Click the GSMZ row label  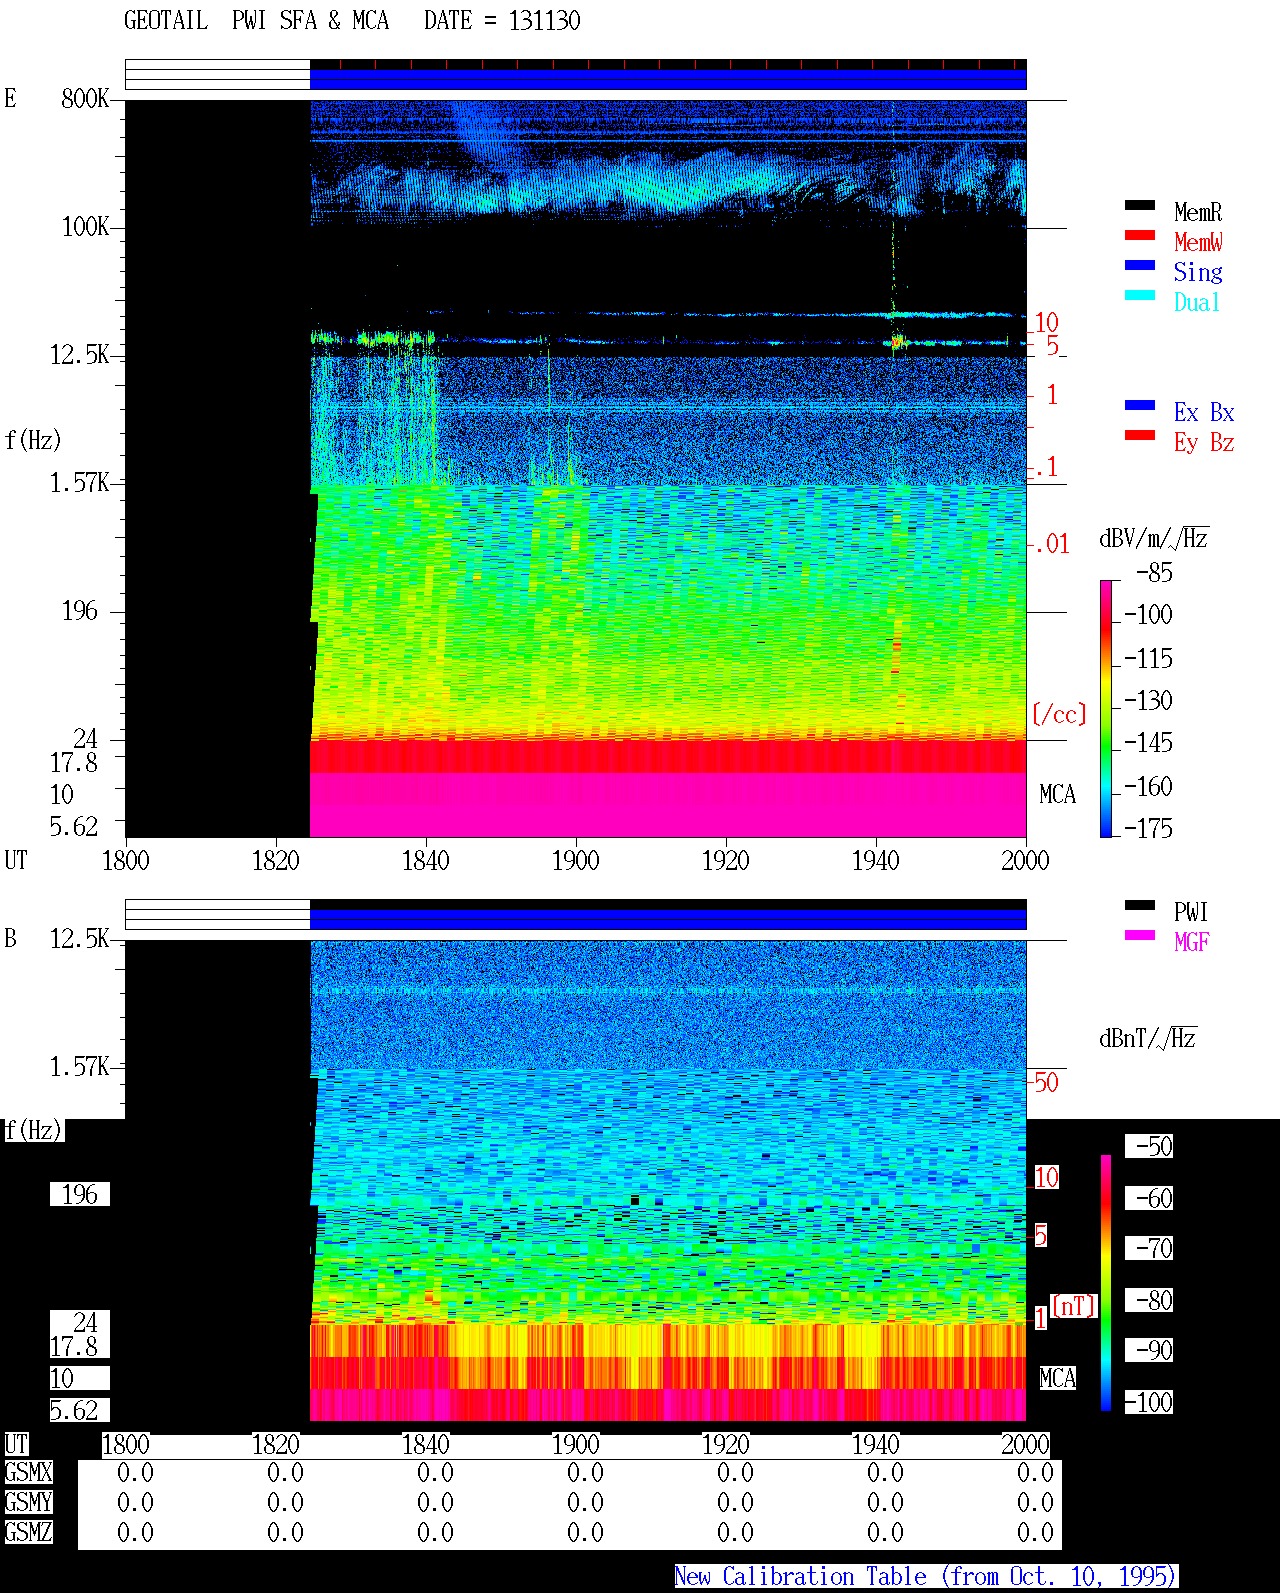click(28, 1533)
